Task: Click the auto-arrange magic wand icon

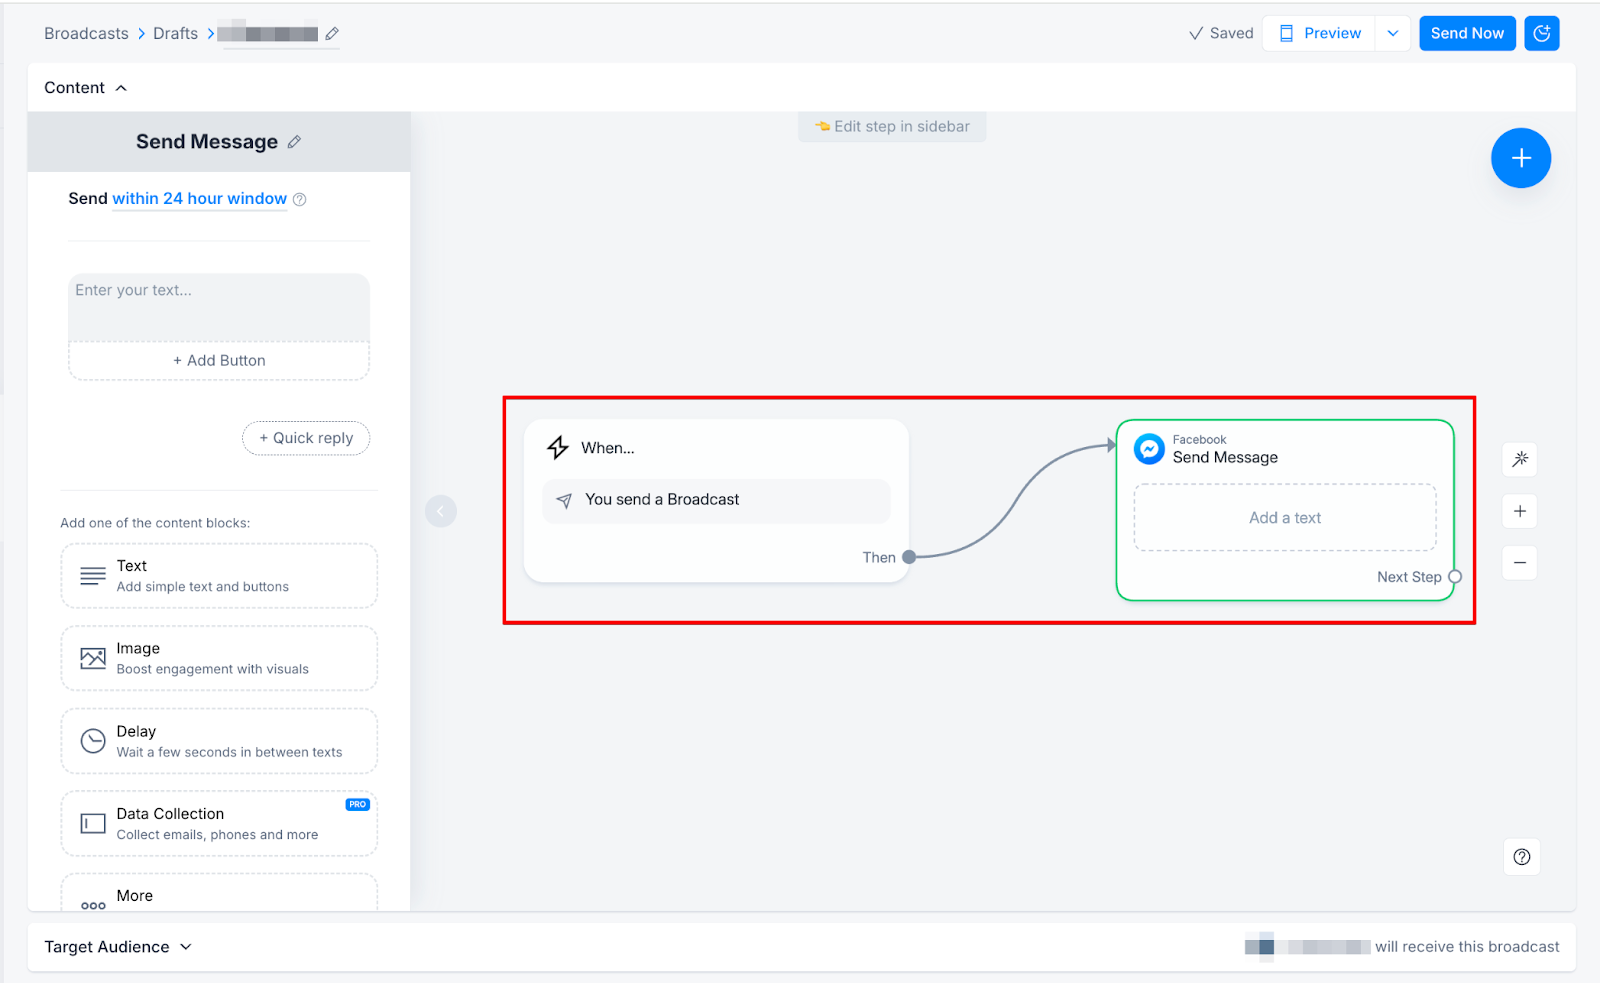Action: coord(1520,460)
